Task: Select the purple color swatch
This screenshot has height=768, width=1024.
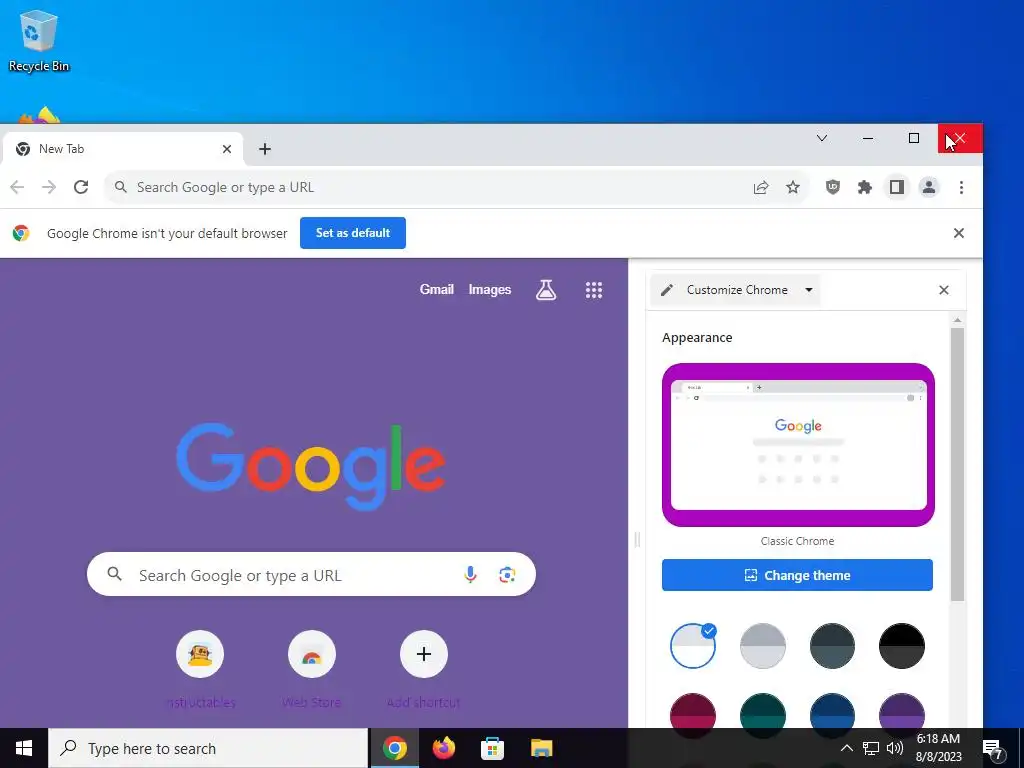Action: 902,711
